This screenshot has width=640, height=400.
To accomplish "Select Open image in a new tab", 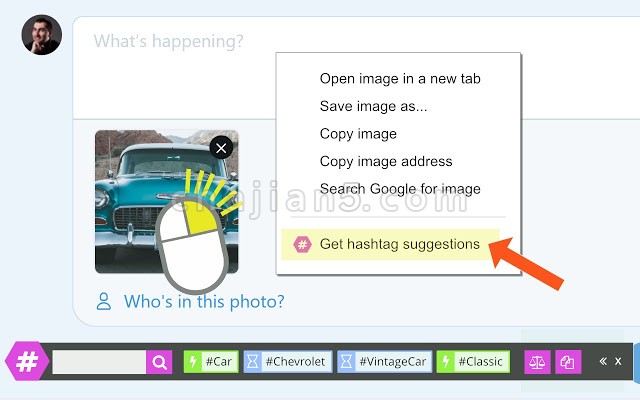I will tap(400, 78).
